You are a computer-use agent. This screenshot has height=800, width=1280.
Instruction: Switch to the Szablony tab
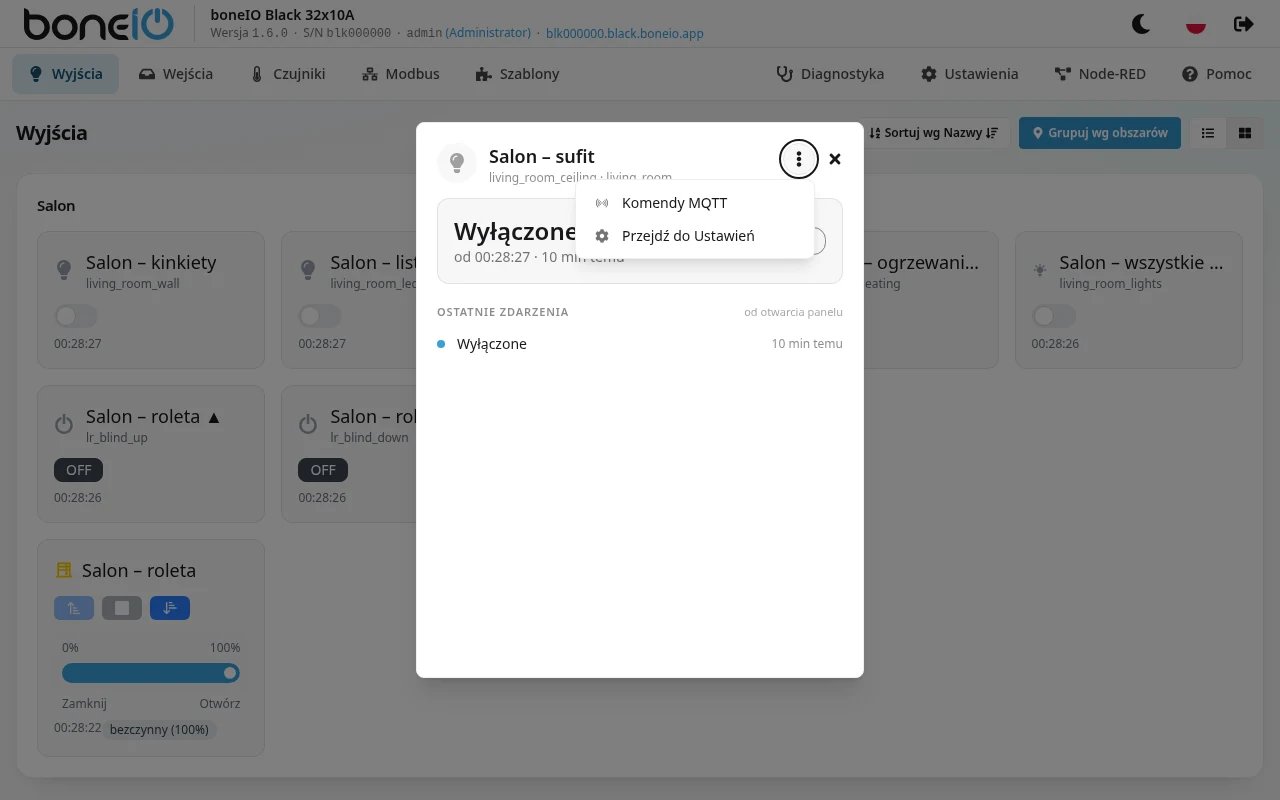(518, 74)
